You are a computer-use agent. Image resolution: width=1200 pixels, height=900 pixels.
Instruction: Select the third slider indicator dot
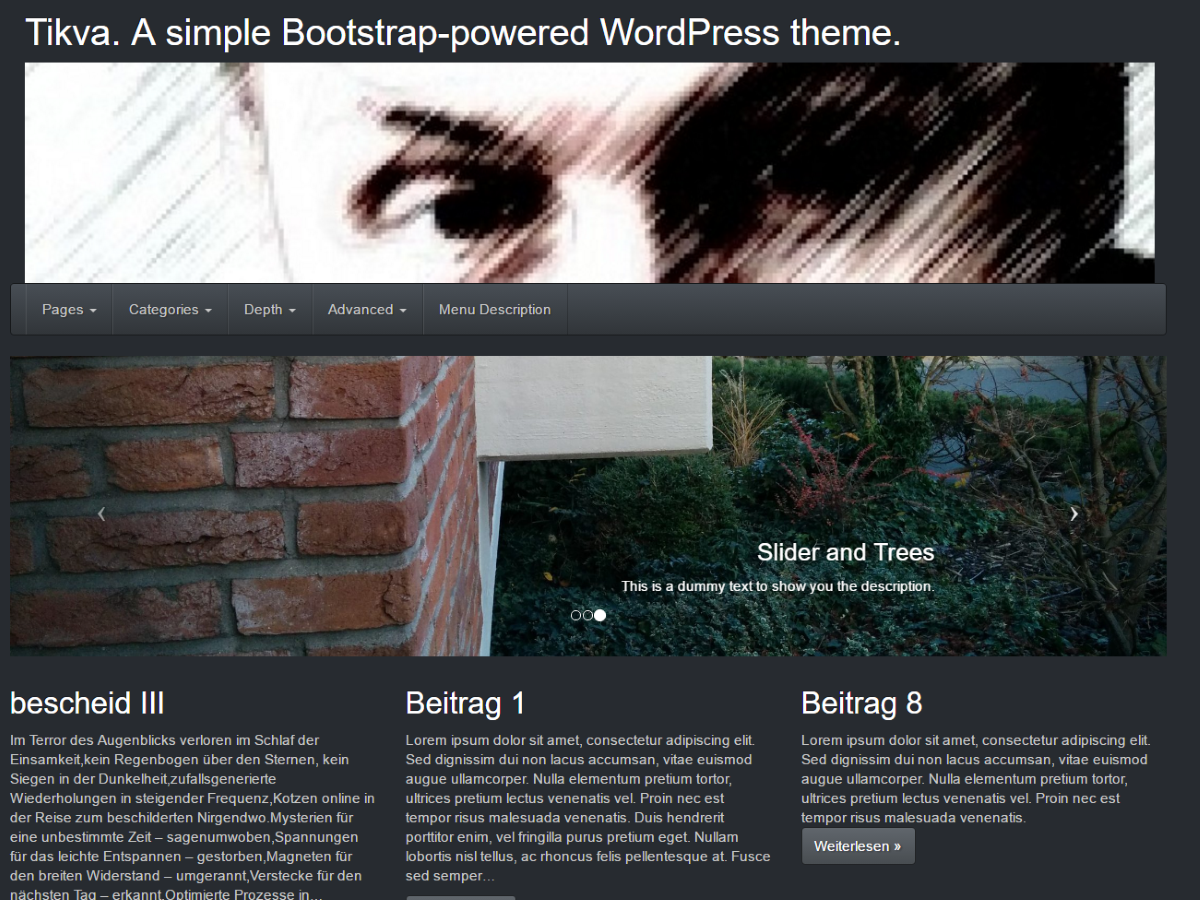click(x=601, y=615)
